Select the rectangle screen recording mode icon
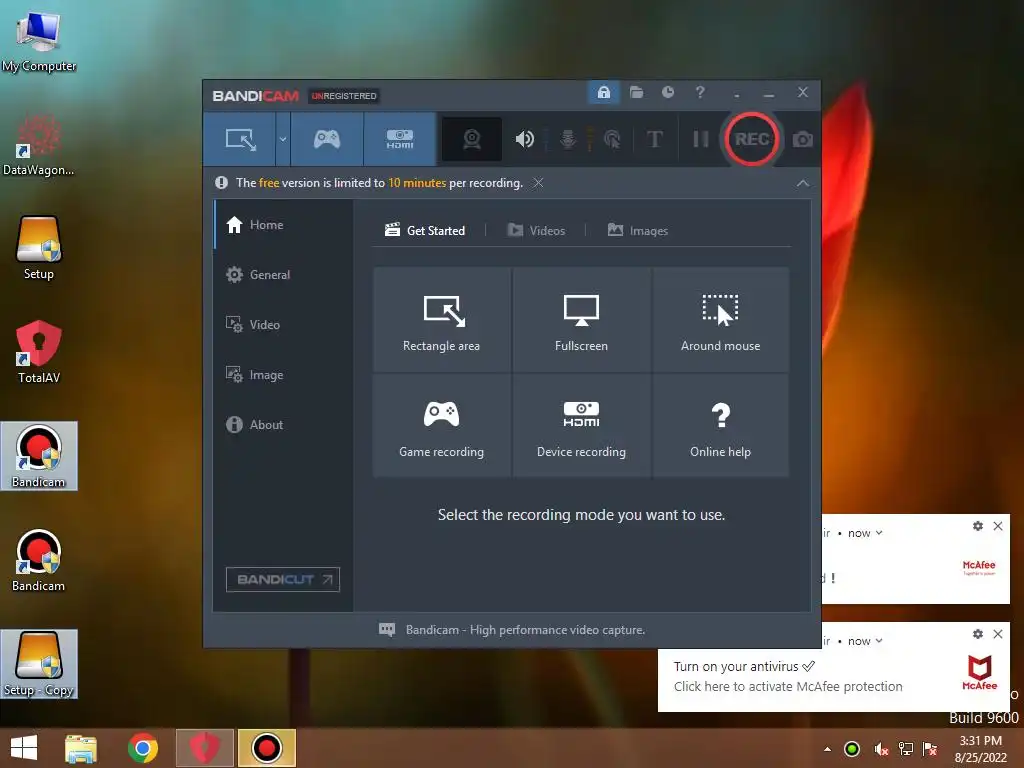1024x768 pixels. tap(240, 139)
